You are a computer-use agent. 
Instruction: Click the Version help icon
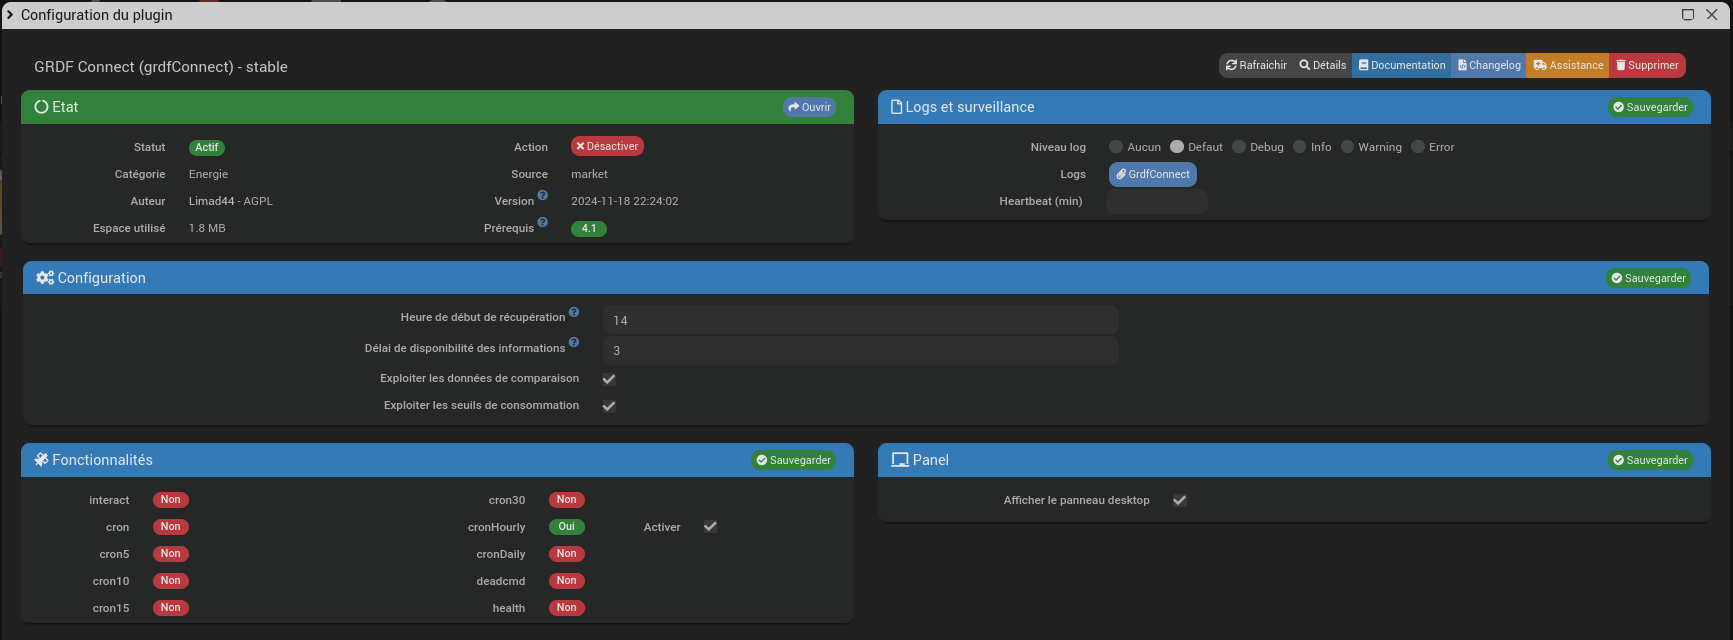(543, 196)
